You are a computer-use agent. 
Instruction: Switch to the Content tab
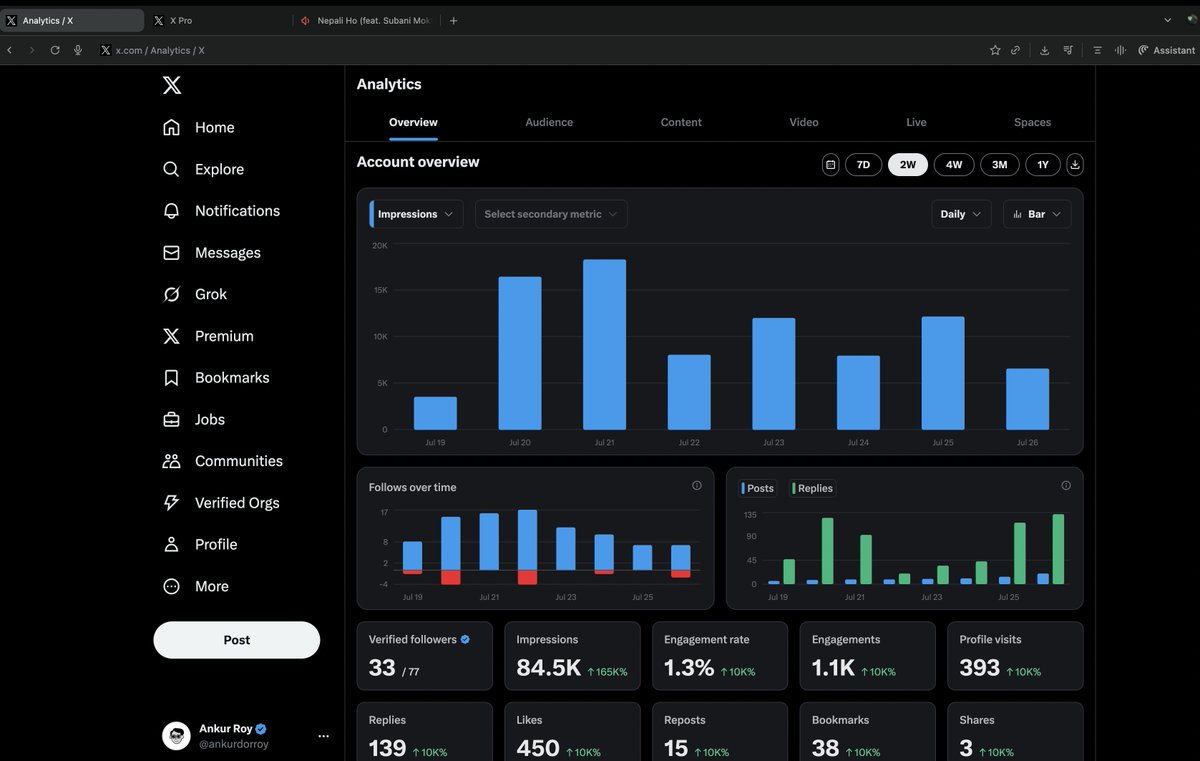[x=681, y=122]
